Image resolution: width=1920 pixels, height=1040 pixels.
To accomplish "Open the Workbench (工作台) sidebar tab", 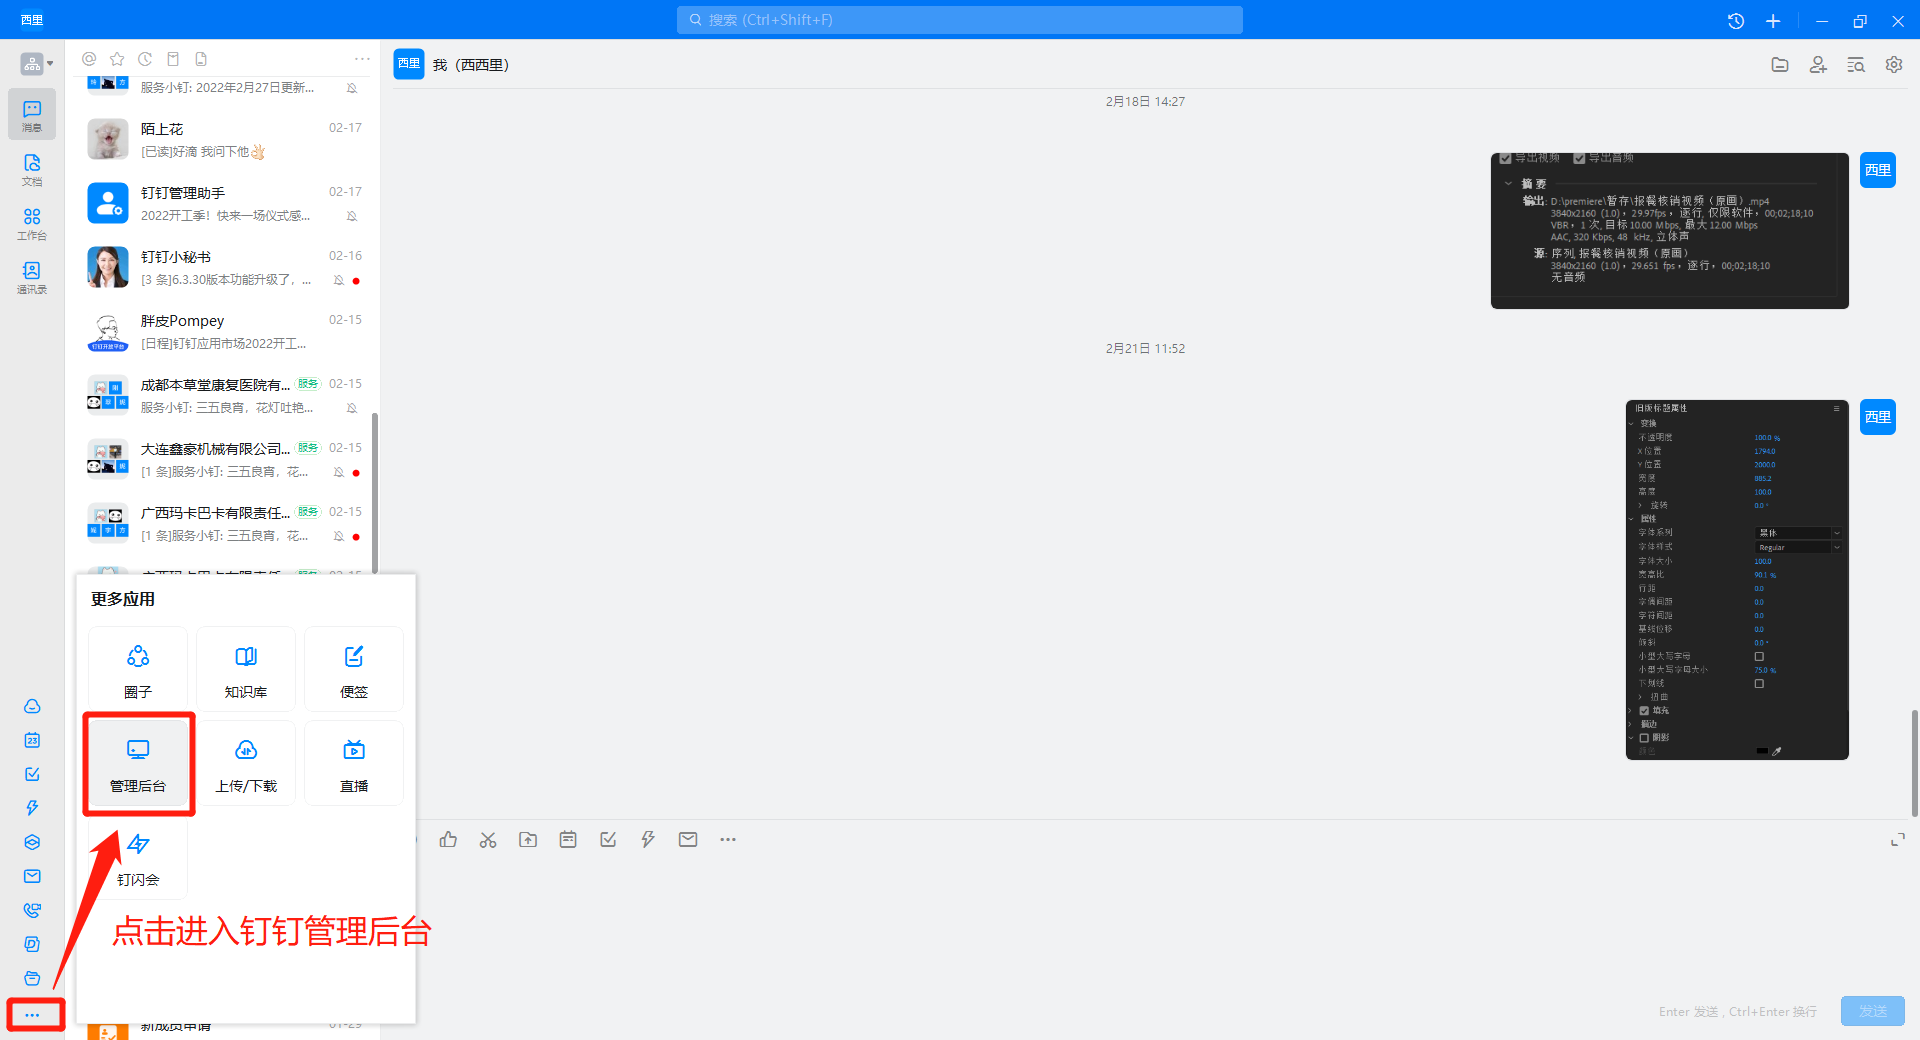I will pos(32,223).
